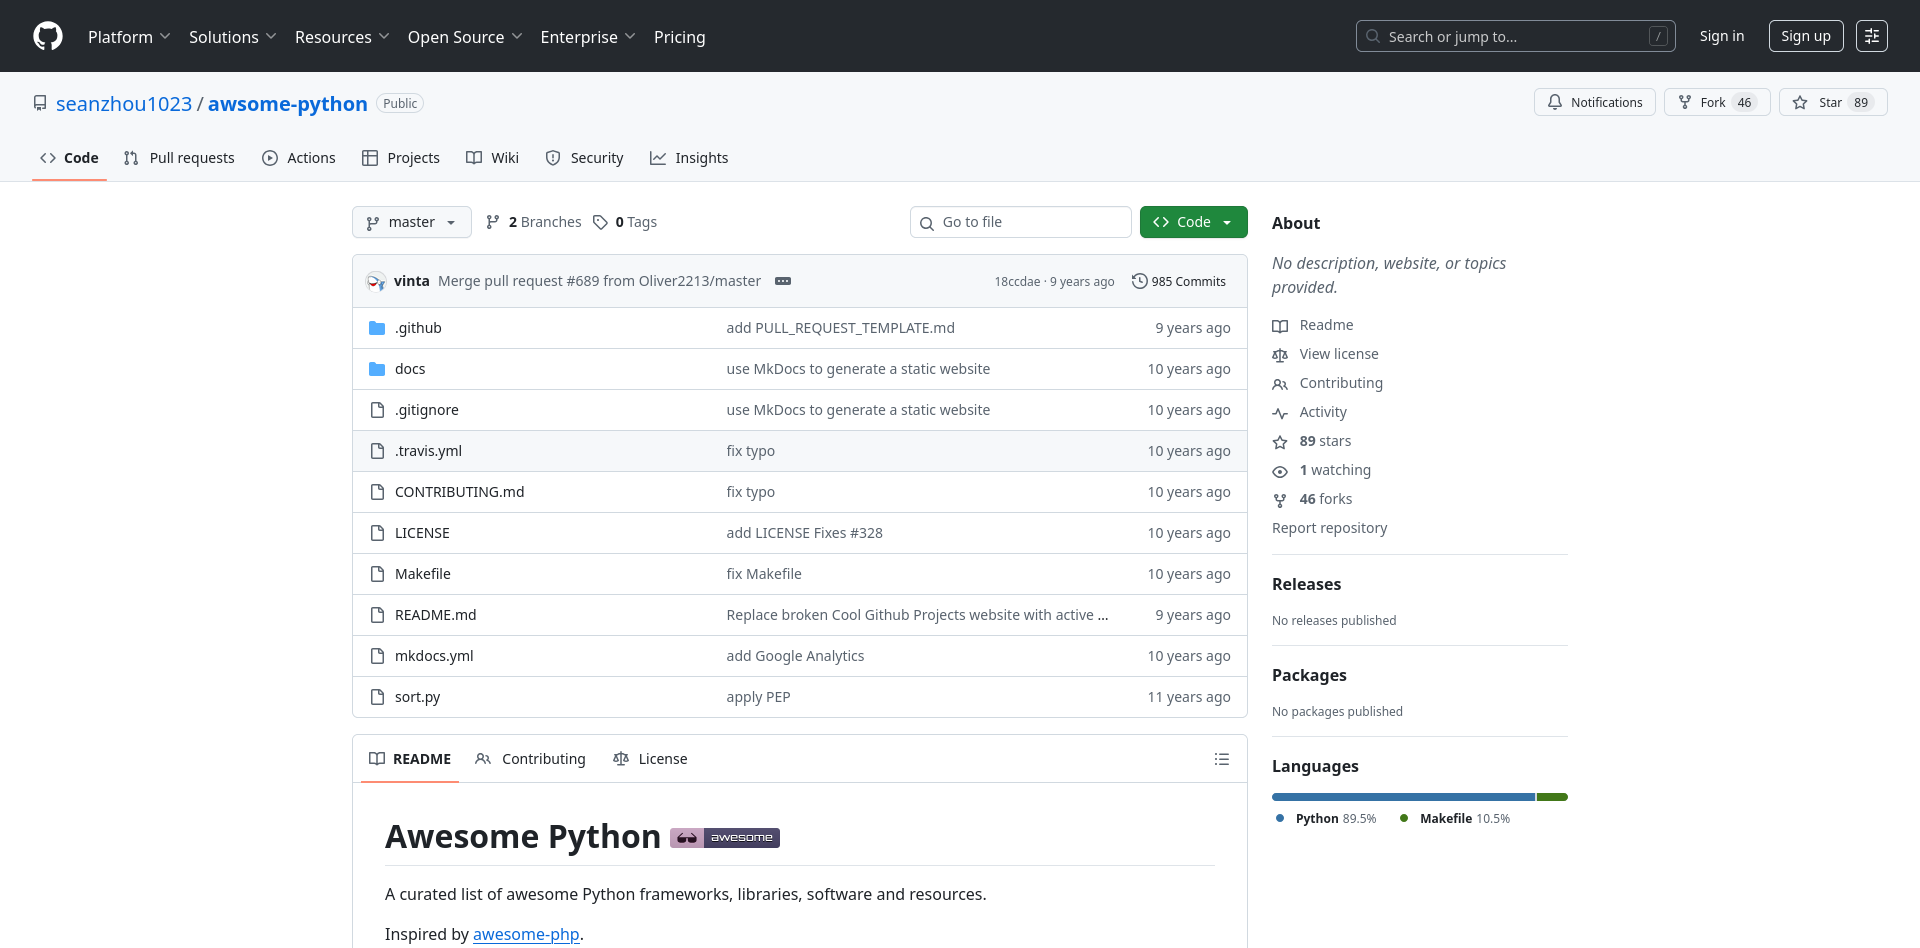The width and height of the screenshot is (1920, 948).
Task: Focus the Go to file field
Action: pos(1020,222)
